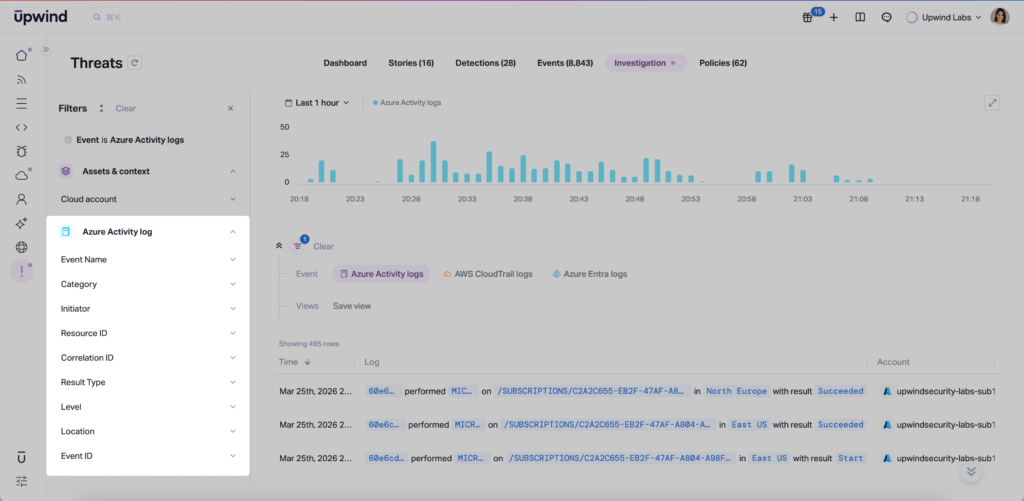The height and width of the screenshot is (501, 1024).
Task: Collapse the filter bar with double chevron up
Action: point(280,246)
